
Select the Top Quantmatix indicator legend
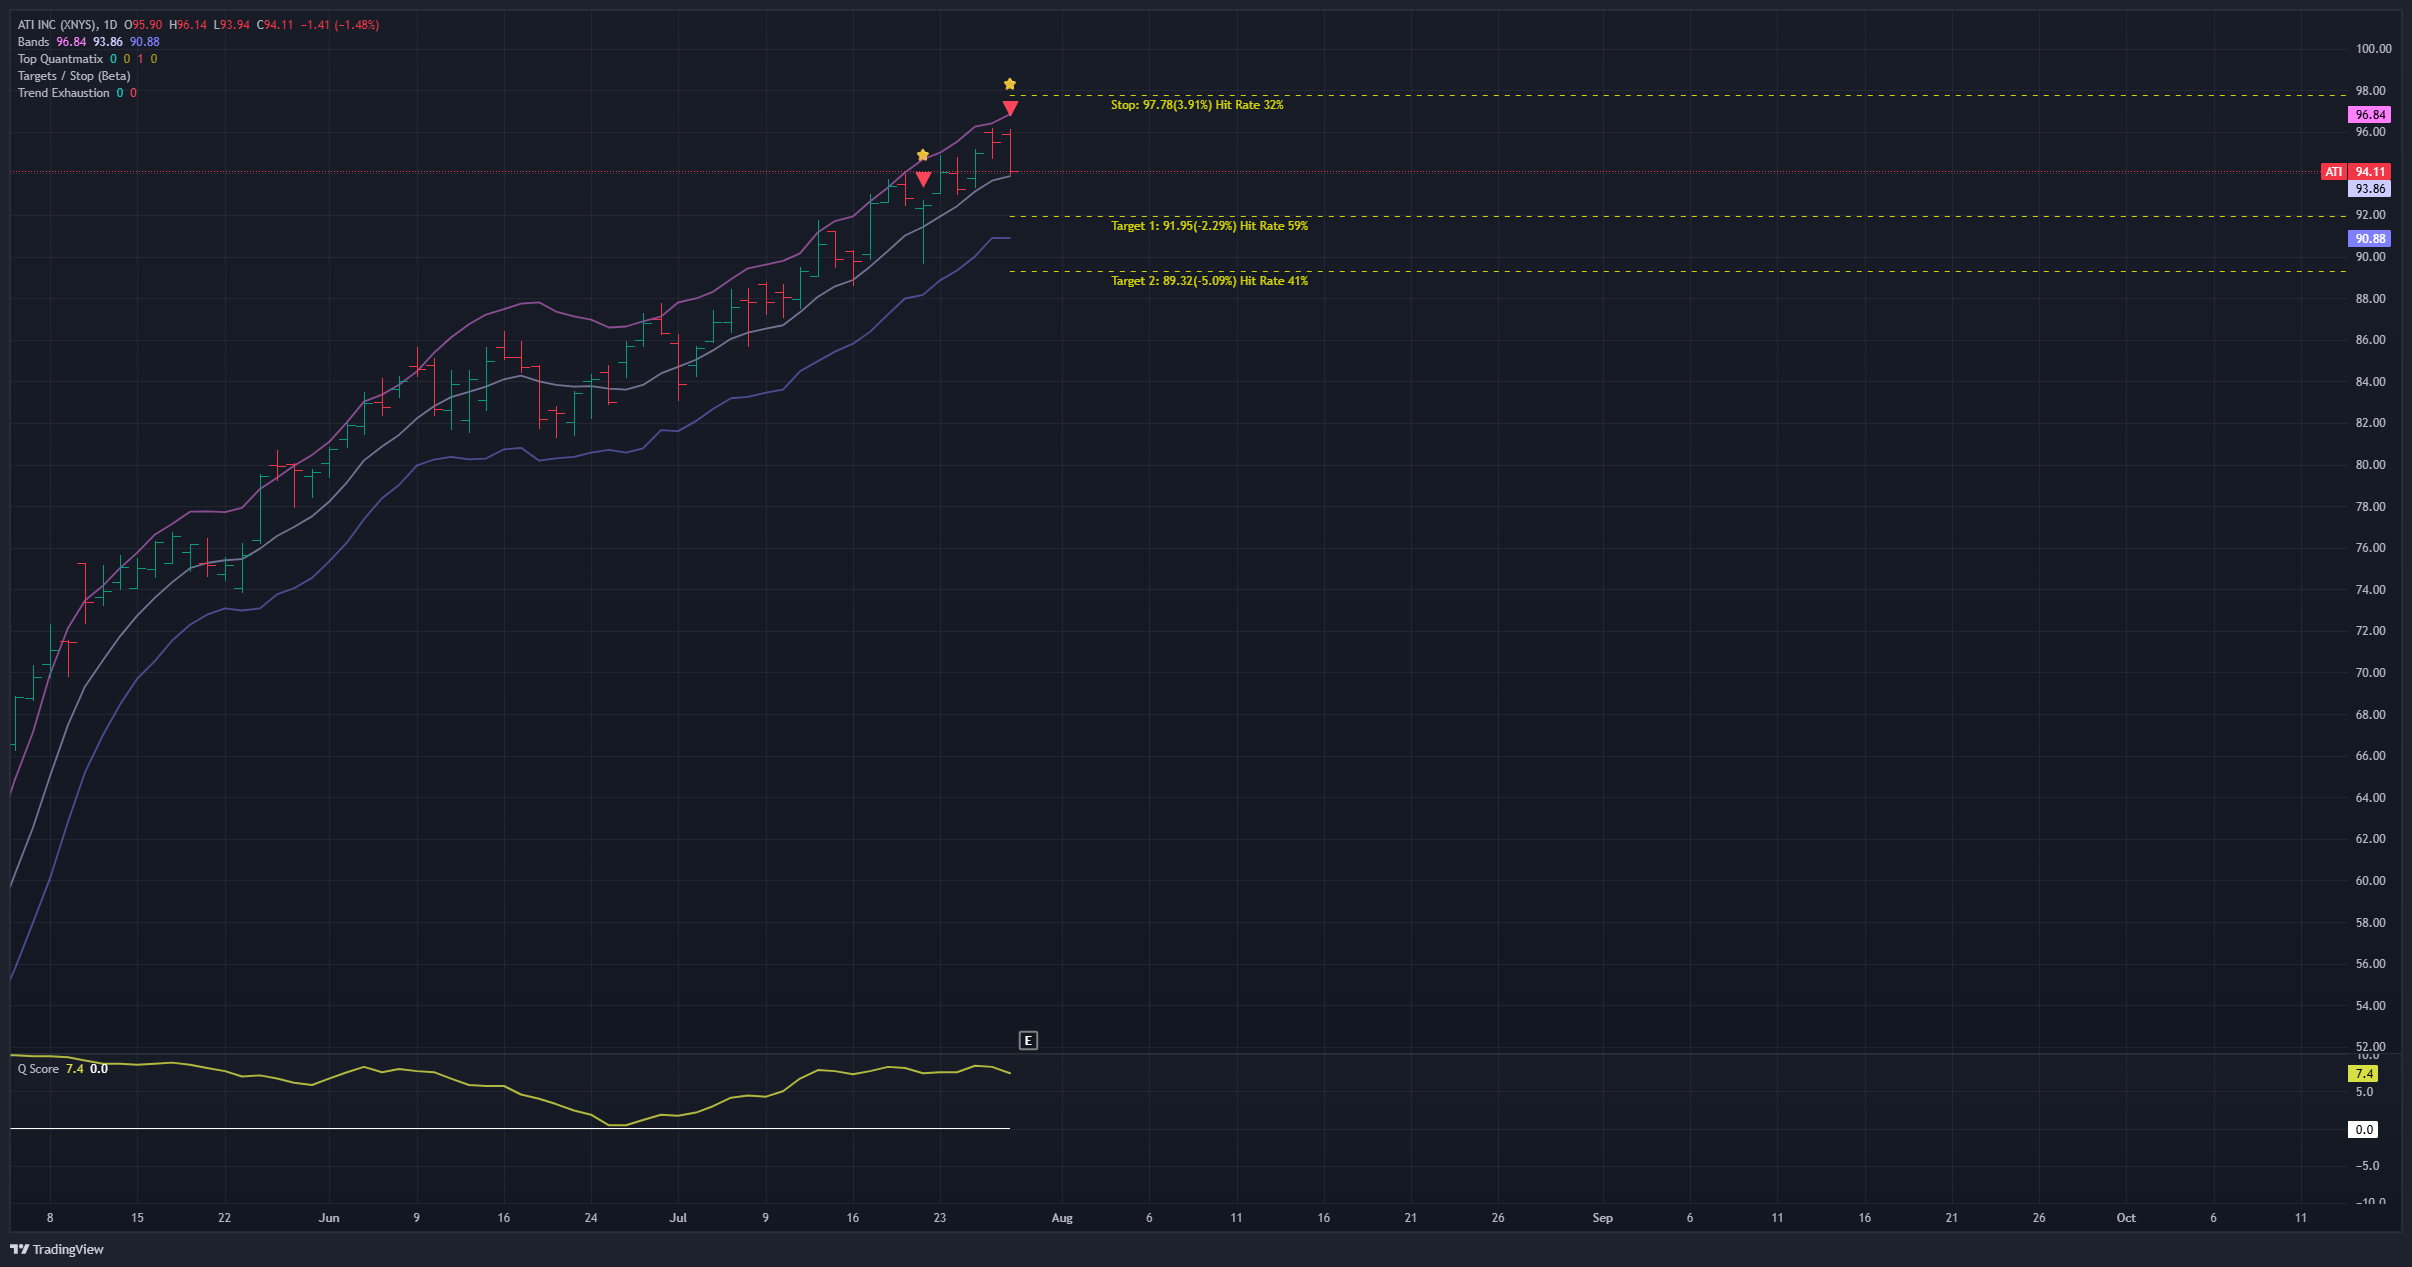(x=60, y=59)
